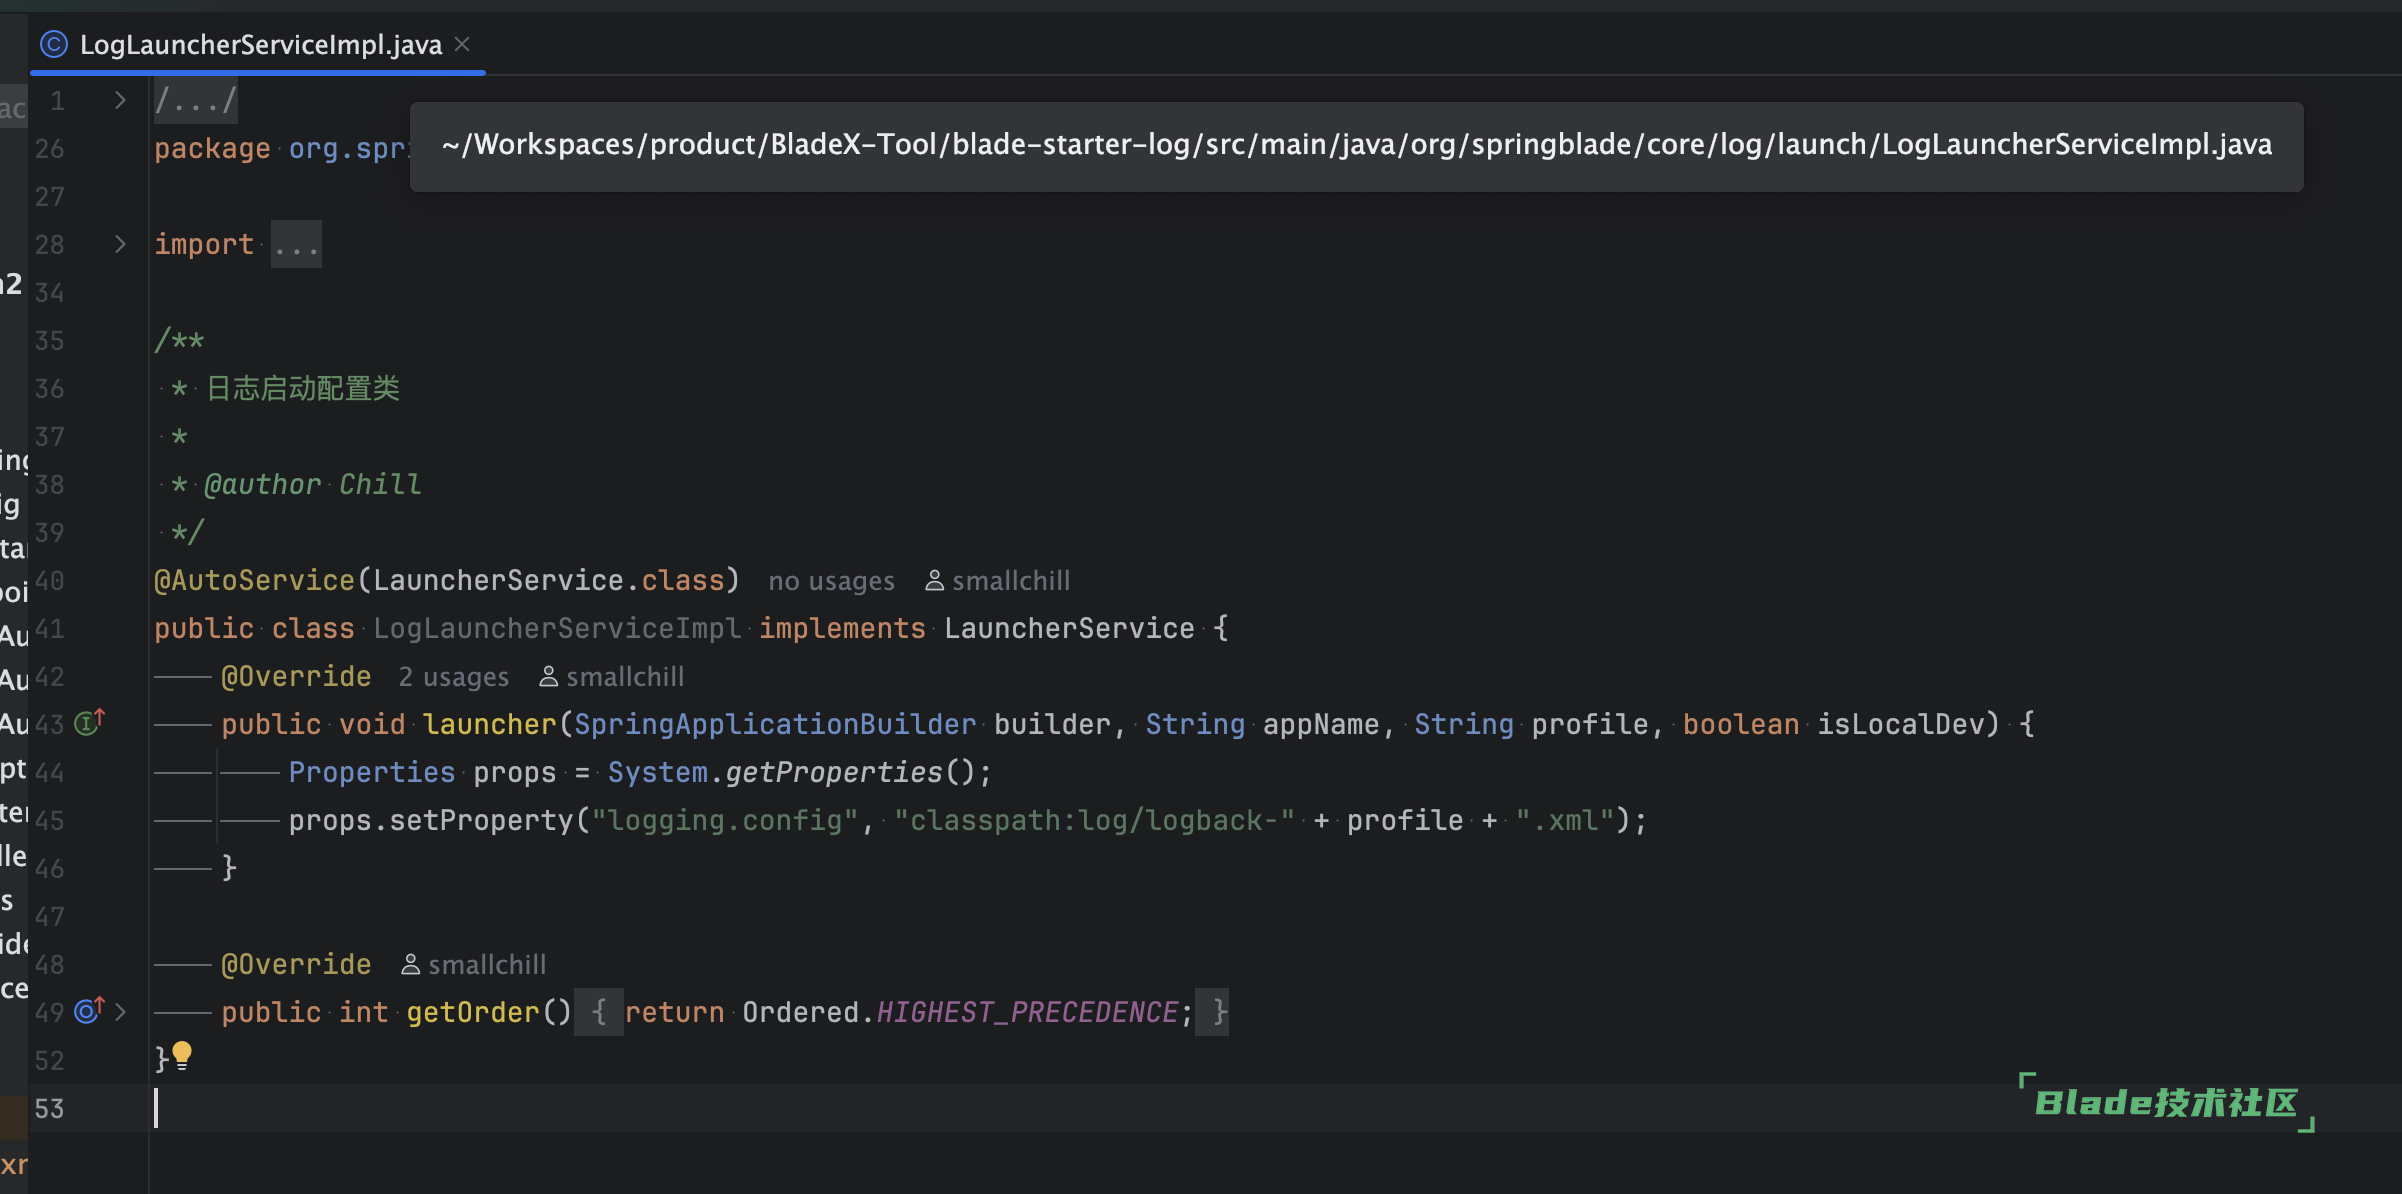This screenshot has height=1194, width=2402.
Task: Expand the folded imports chevron on line 28
Action: (120, 244)
